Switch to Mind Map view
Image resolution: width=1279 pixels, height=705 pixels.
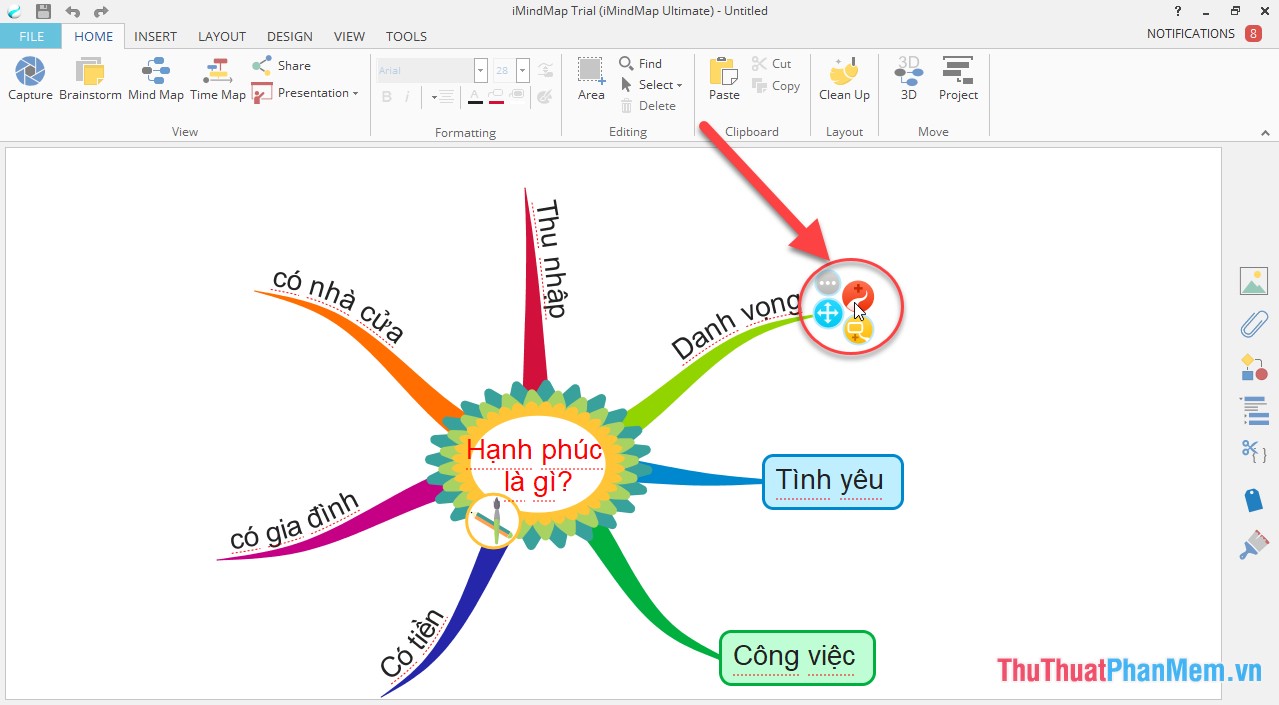[x=156, y=75]
